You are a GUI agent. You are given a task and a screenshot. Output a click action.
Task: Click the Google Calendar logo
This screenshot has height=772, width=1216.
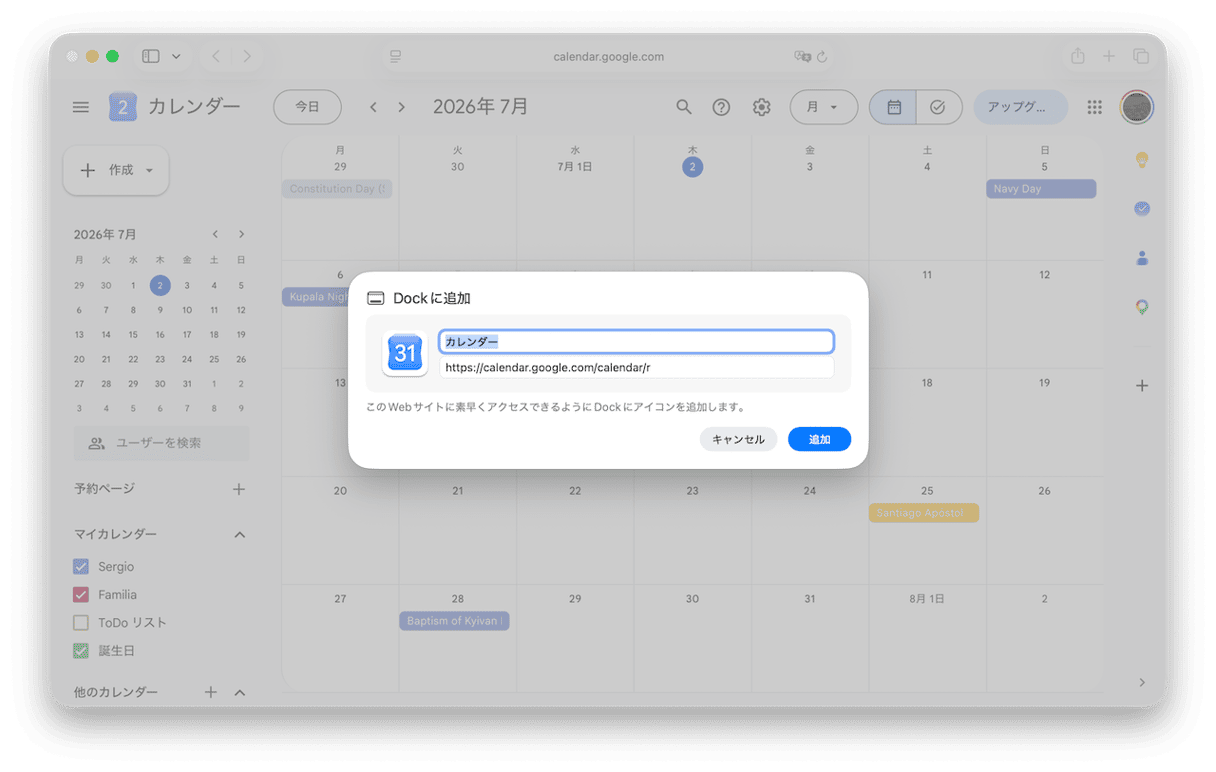click(x=122, y=107)
